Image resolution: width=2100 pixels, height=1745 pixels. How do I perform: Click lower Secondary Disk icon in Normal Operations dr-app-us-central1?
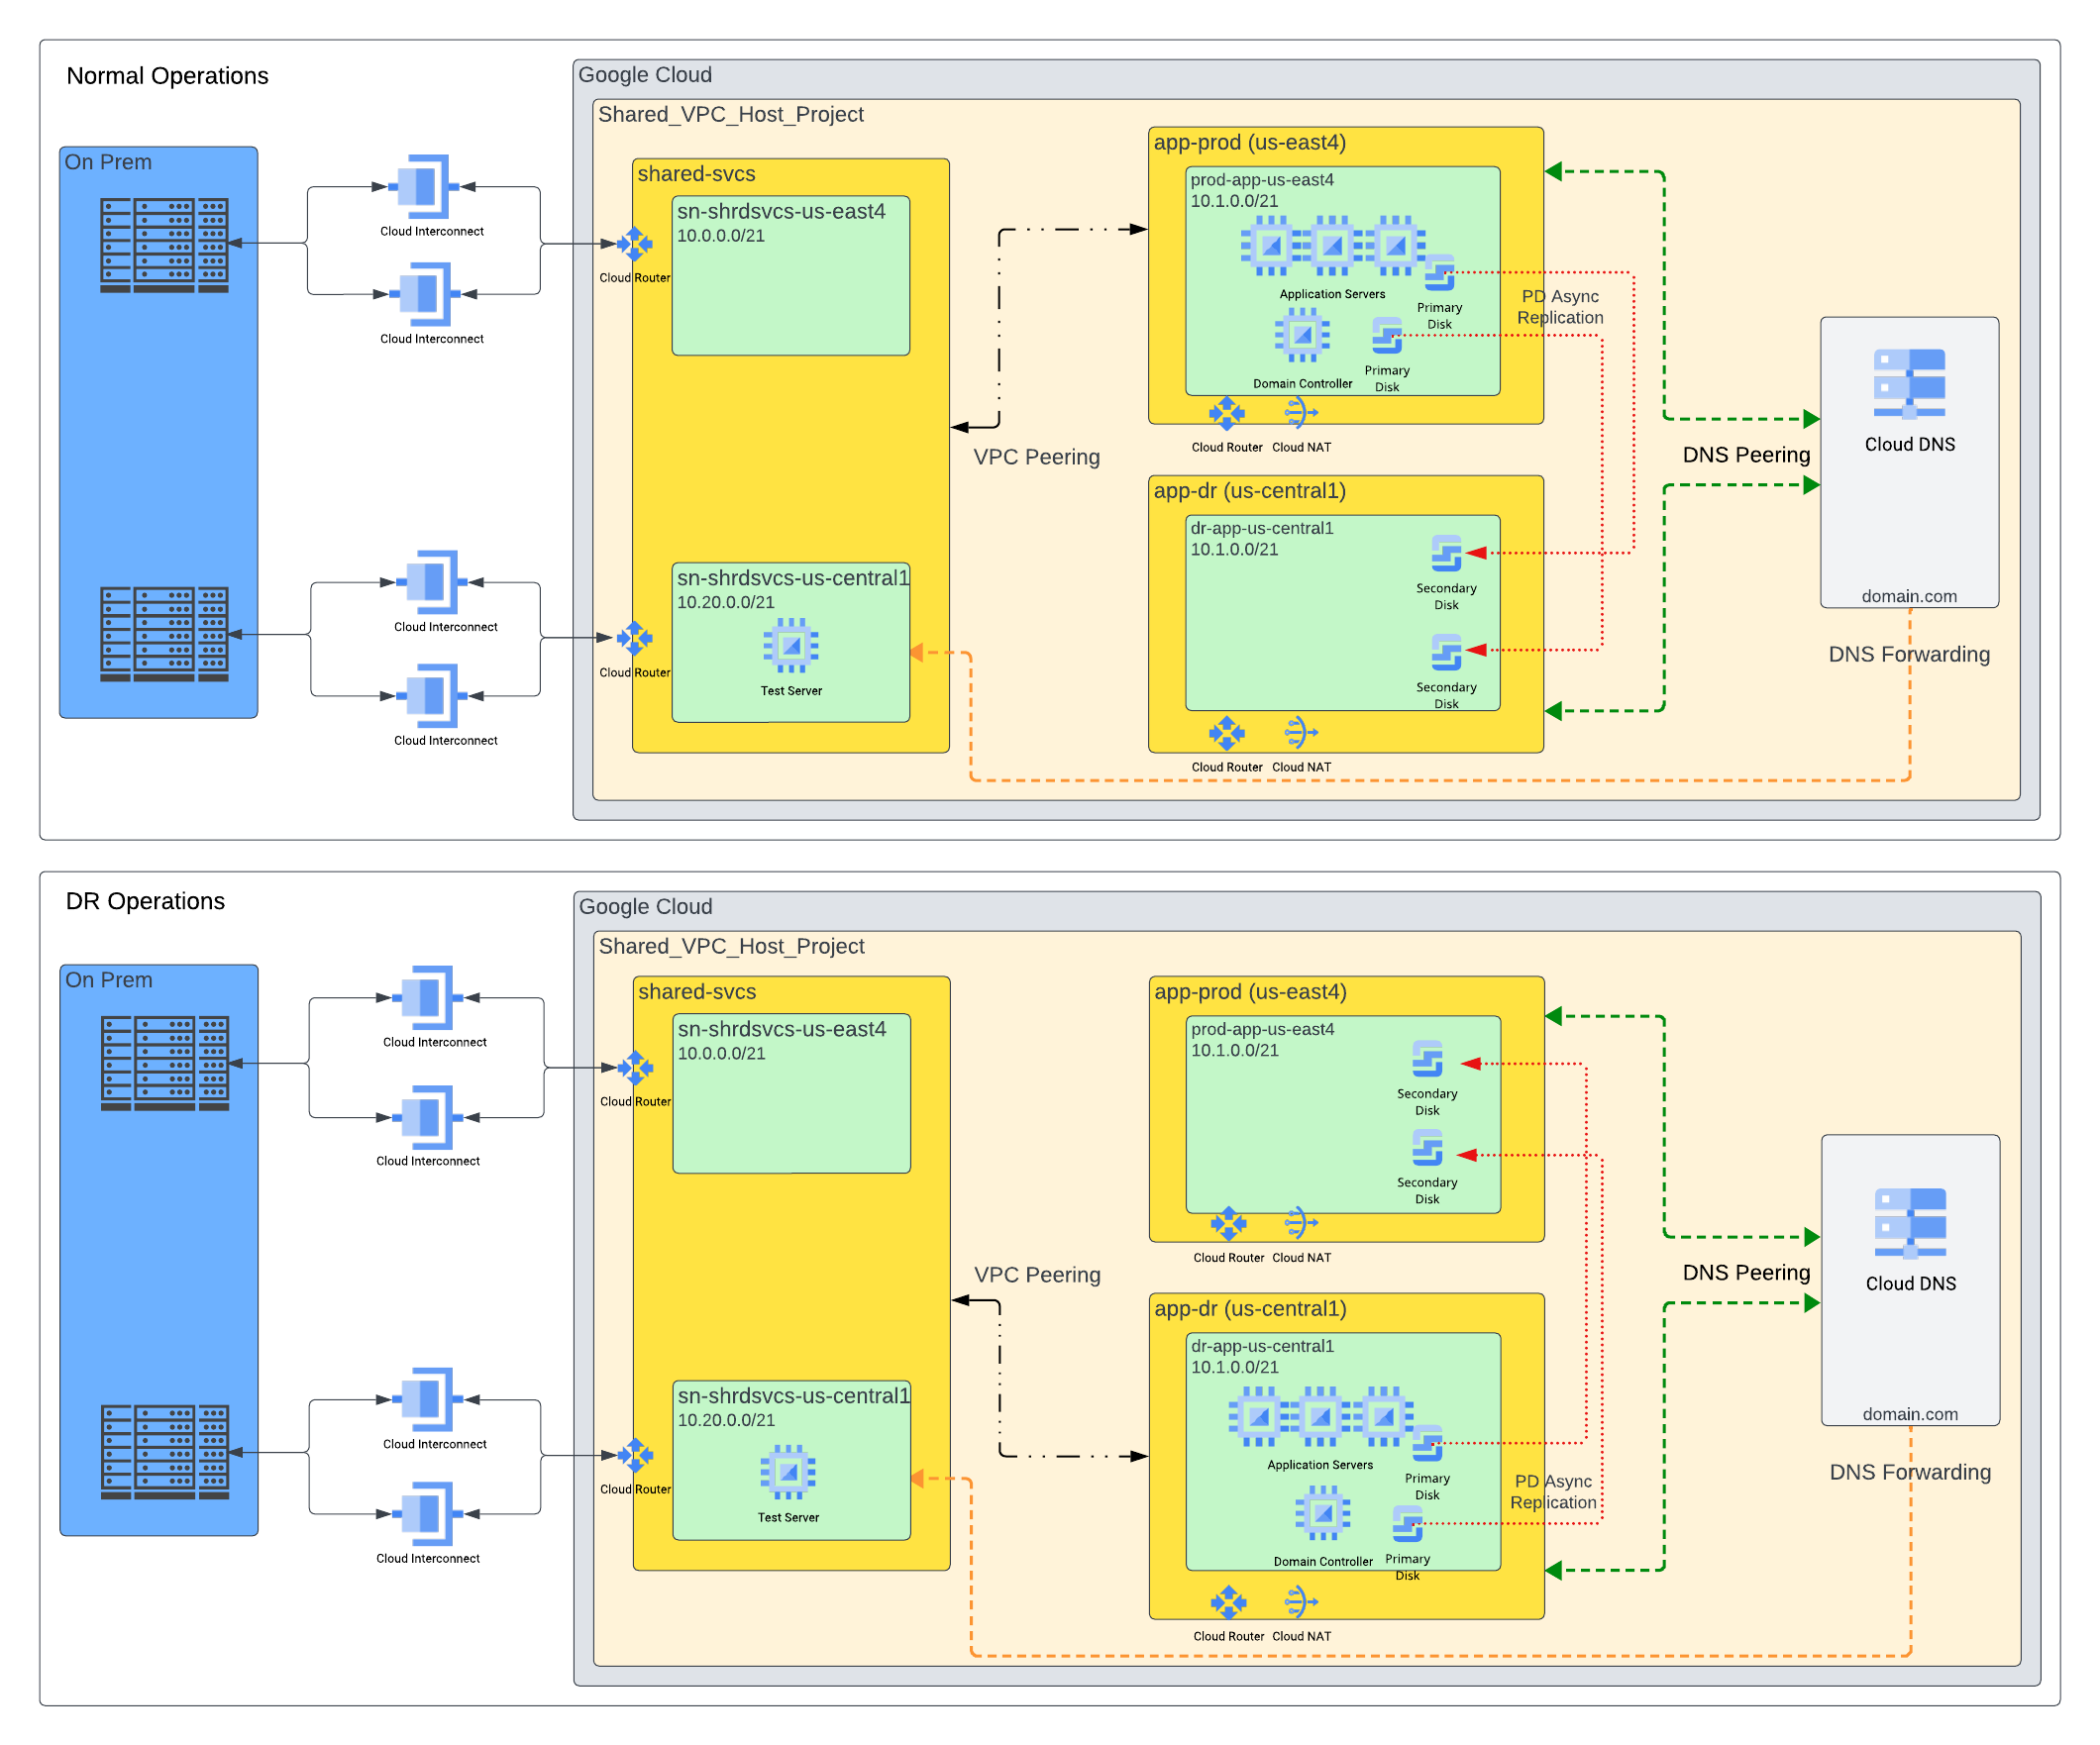pos(1446,652)
